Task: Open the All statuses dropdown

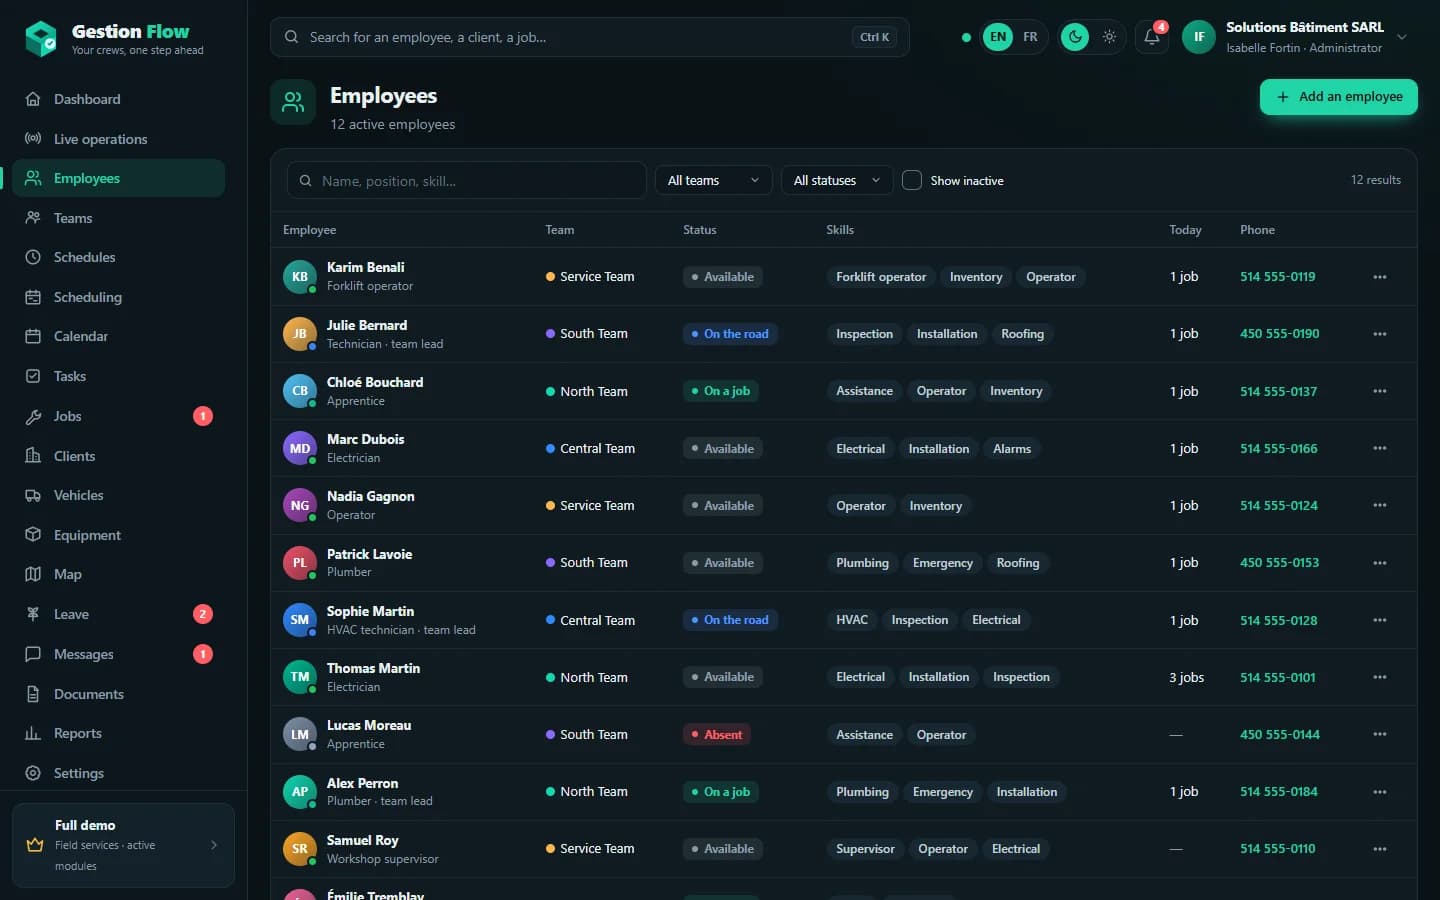Action: [837, 180]
